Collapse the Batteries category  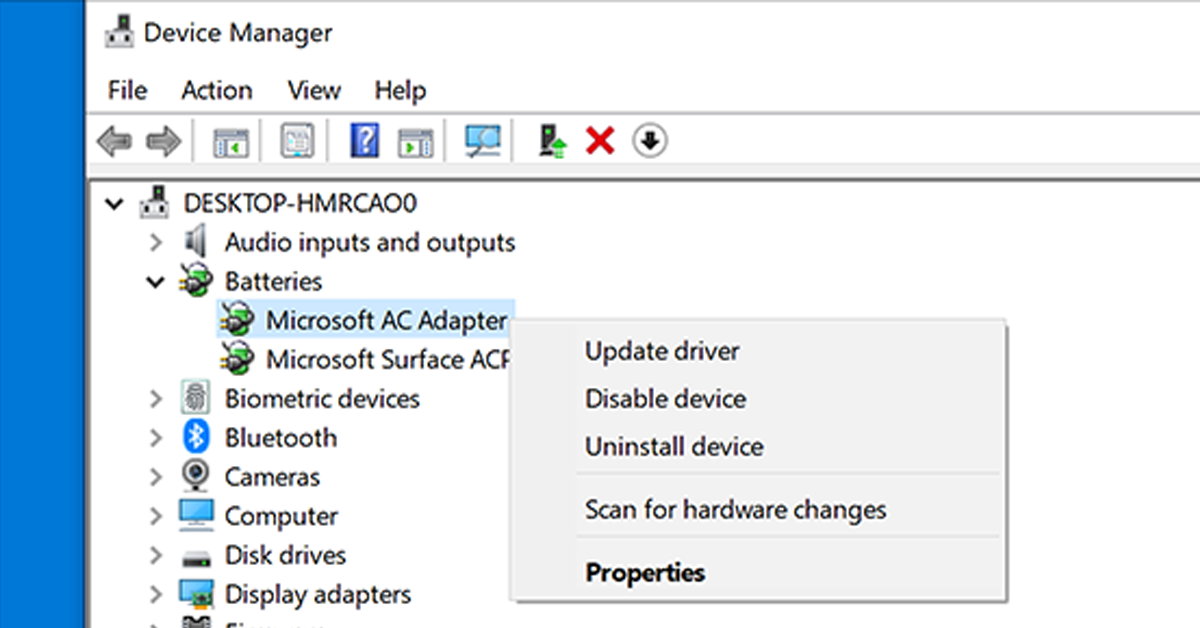click(156, 283)
